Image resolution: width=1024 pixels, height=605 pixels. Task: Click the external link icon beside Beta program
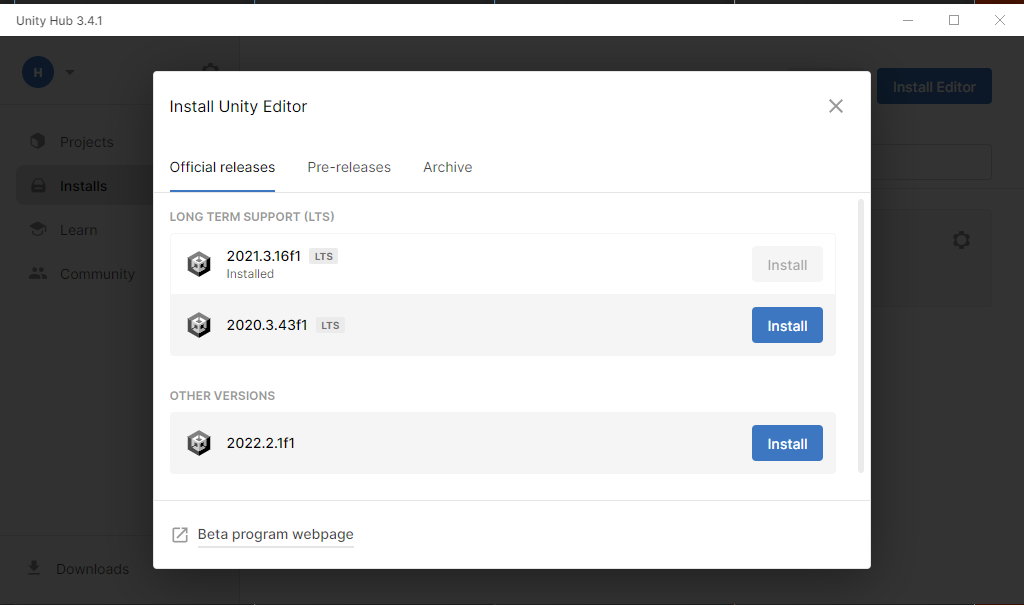pos(180,535)
